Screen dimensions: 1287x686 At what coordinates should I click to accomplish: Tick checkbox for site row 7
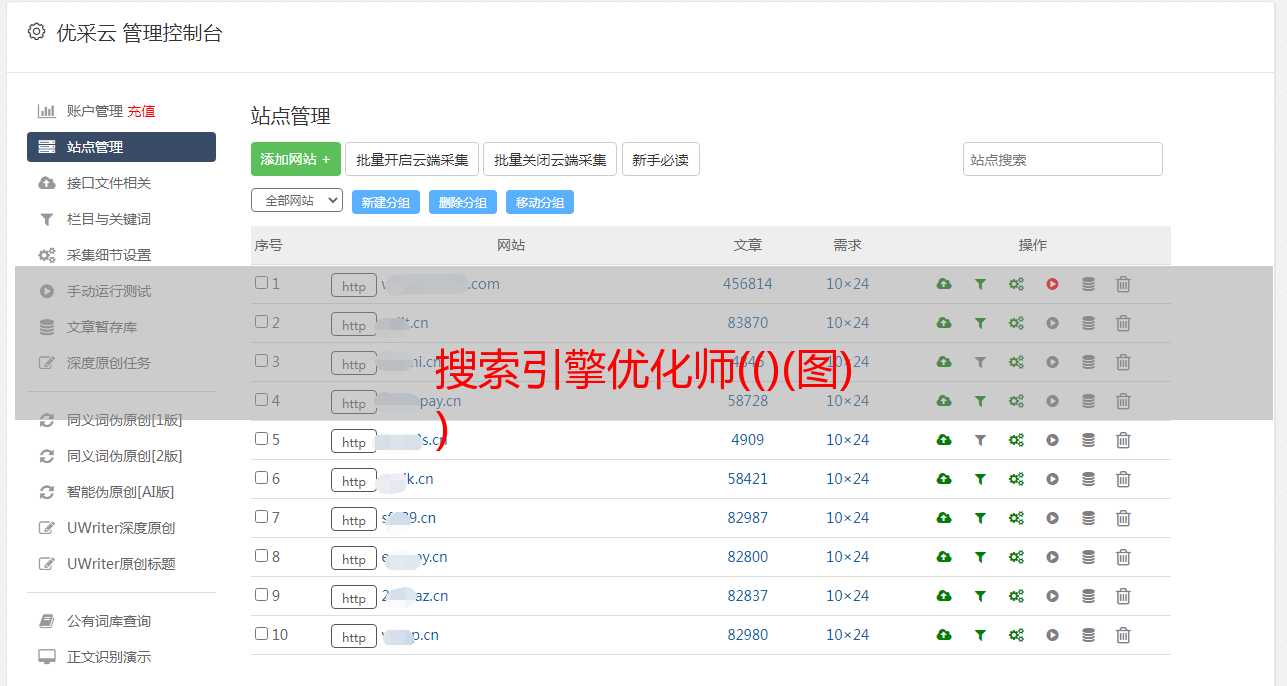tap(261, 517)
